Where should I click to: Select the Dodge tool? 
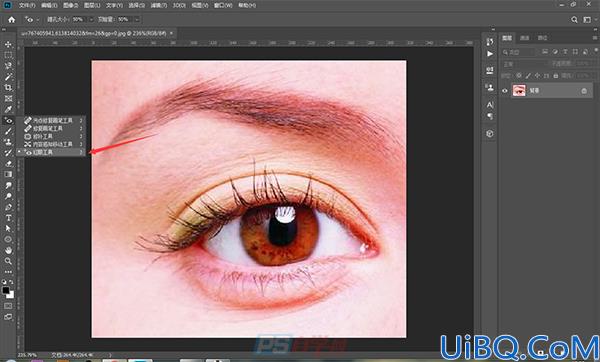click(8, 196)
